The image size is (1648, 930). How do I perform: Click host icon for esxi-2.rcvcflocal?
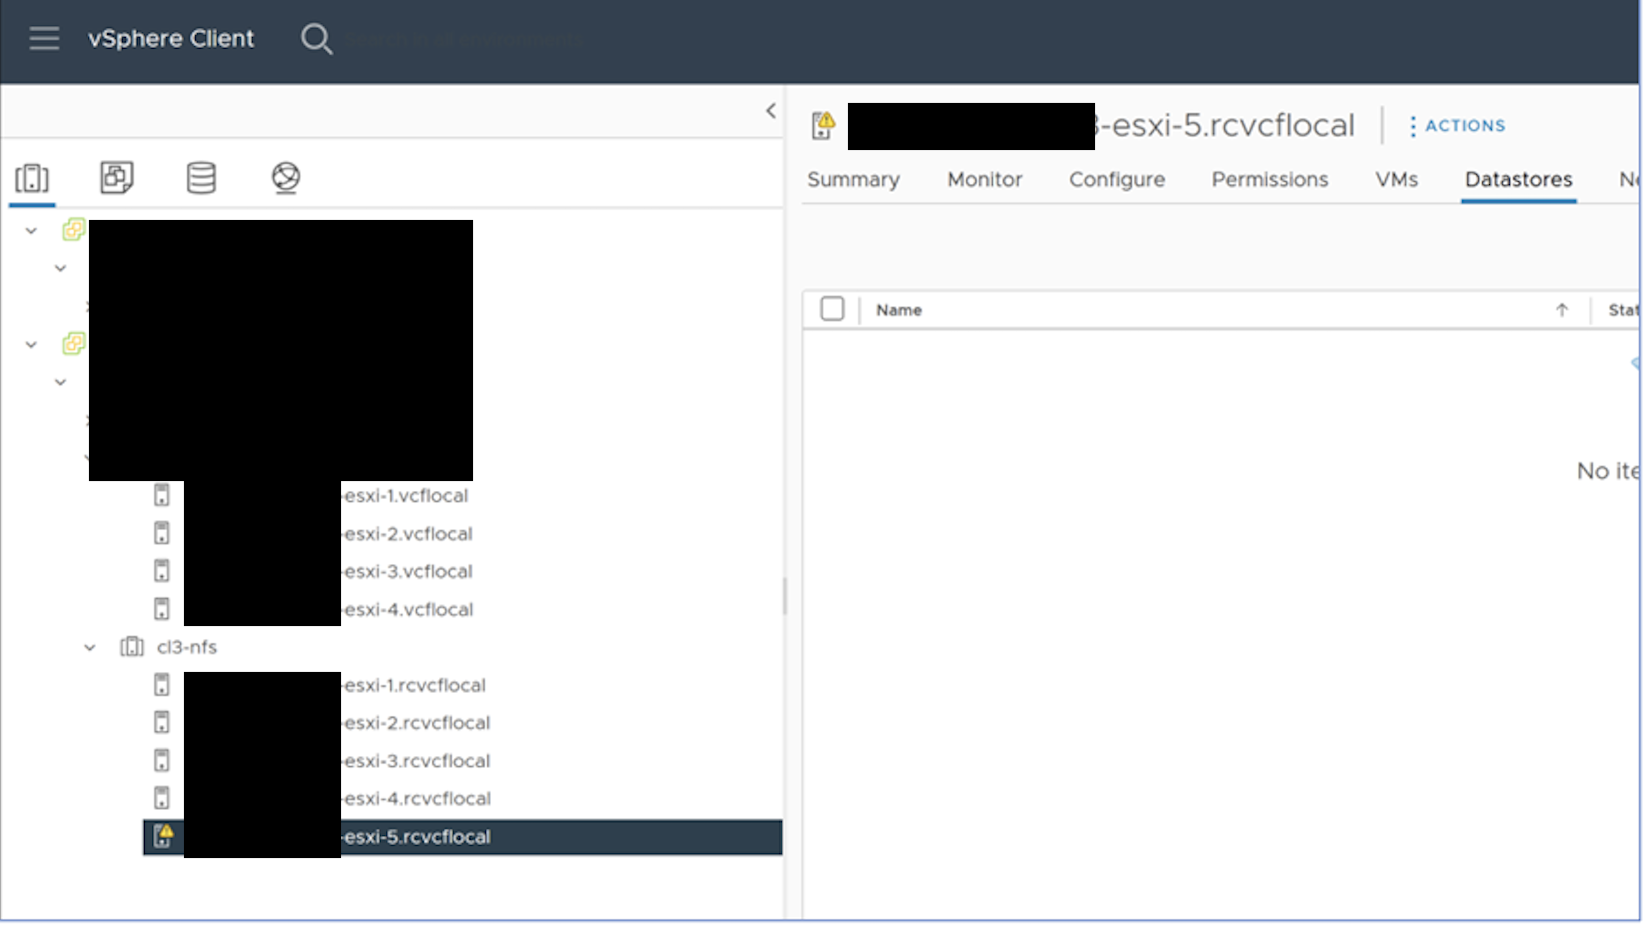pyautogui.click(x=162, y=723)
